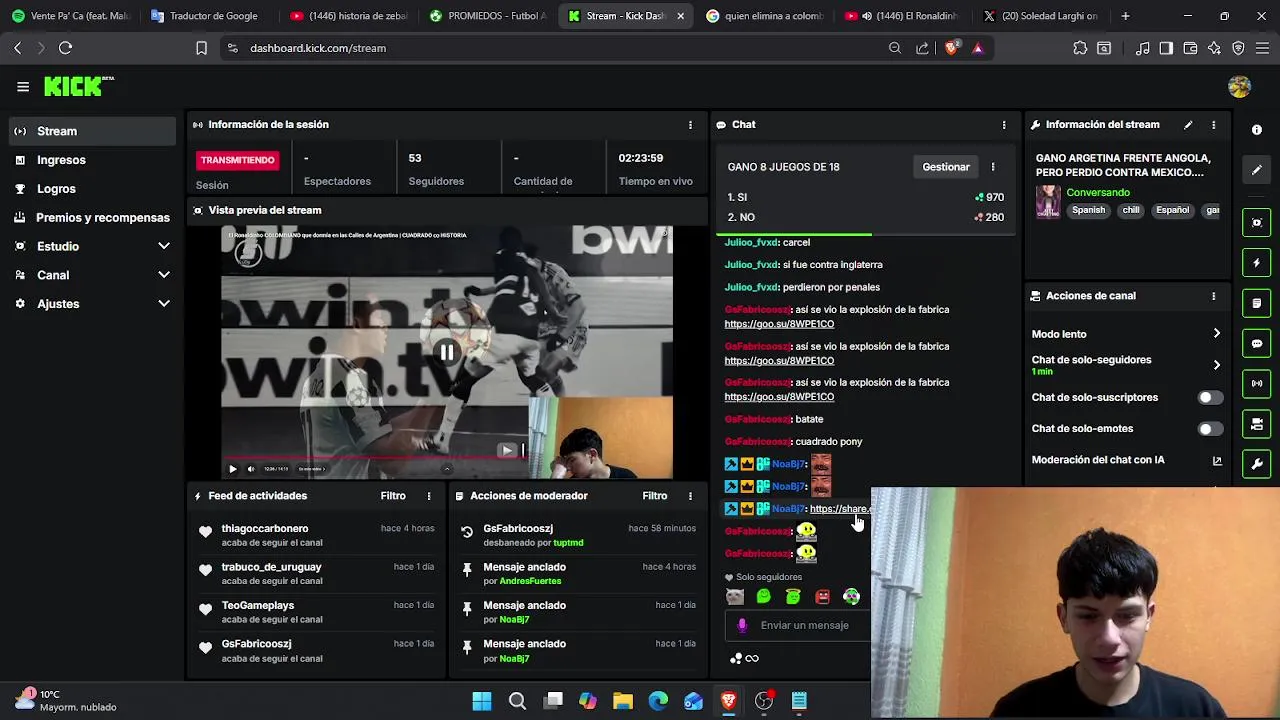Open session info three-dot menu
The height and width of the screenshot is (720, 1280).
pyautogui.click(x=690, y=125)
